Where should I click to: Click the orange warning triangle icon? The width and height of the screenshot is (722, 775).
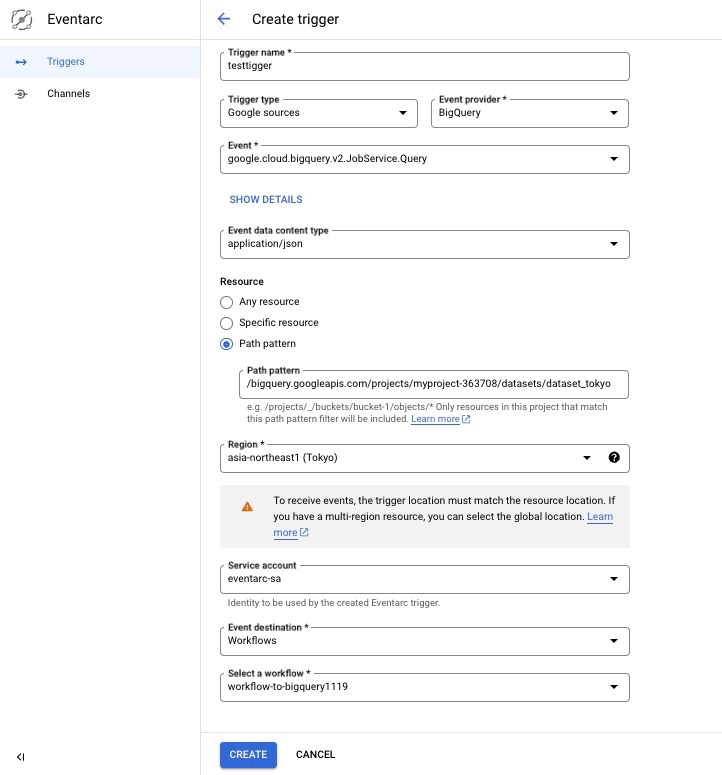coord(247,507)
